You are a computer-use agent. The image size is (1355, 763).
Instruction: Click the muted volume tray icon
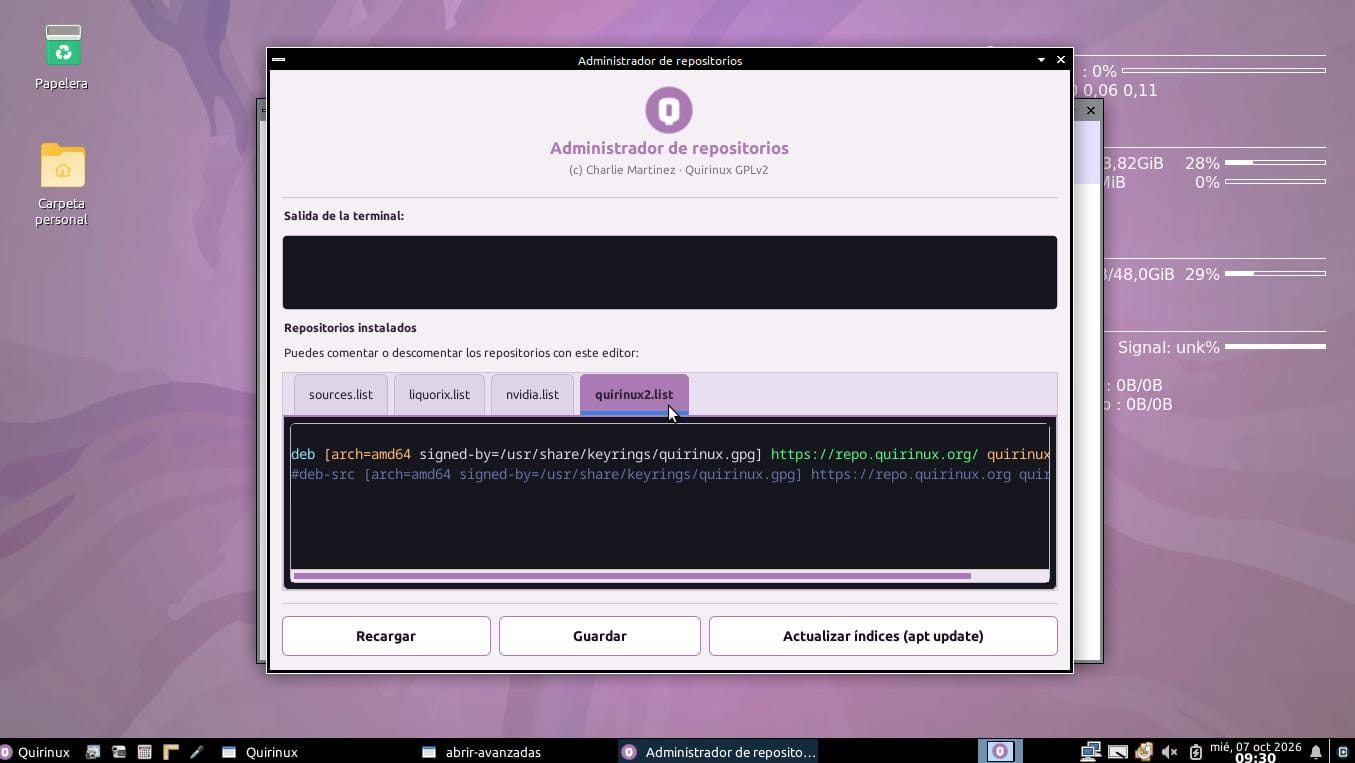tap(1169, 752)
